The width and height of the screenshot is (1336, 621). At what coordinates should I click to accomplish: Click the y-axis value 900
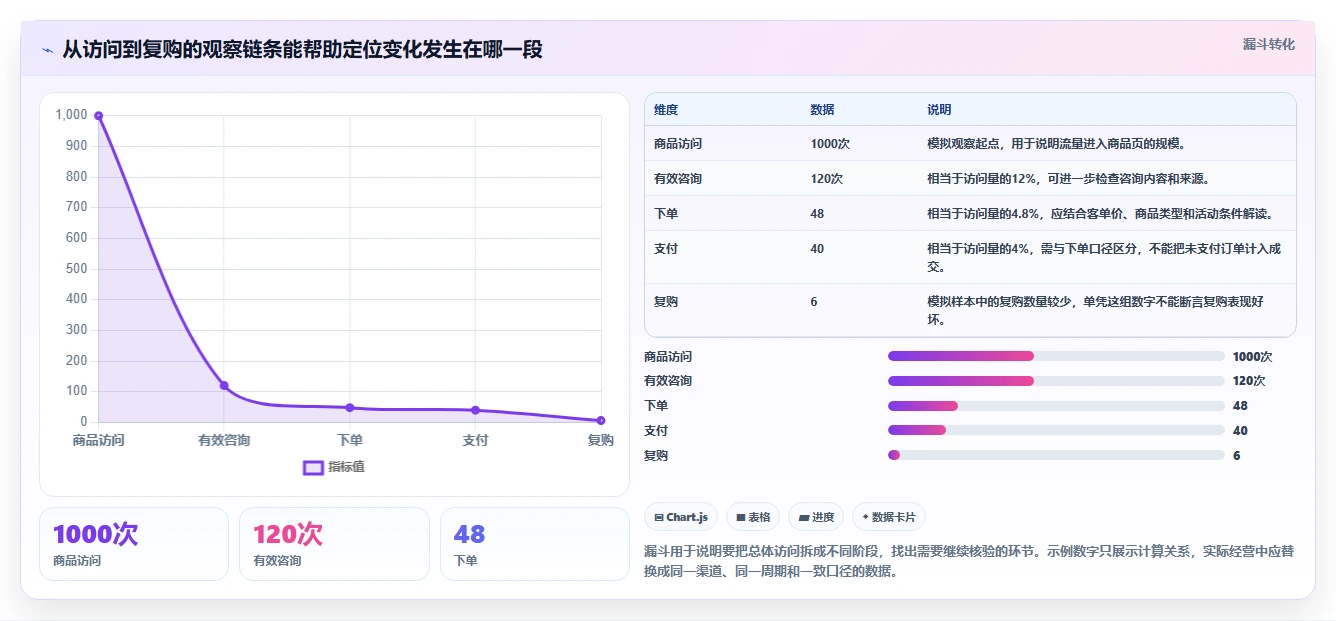(x=77, y=146)
